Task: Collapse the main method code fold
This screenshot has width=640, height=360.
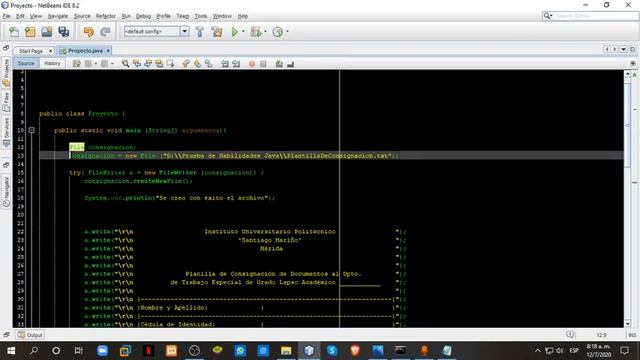Action: (31, 130)
